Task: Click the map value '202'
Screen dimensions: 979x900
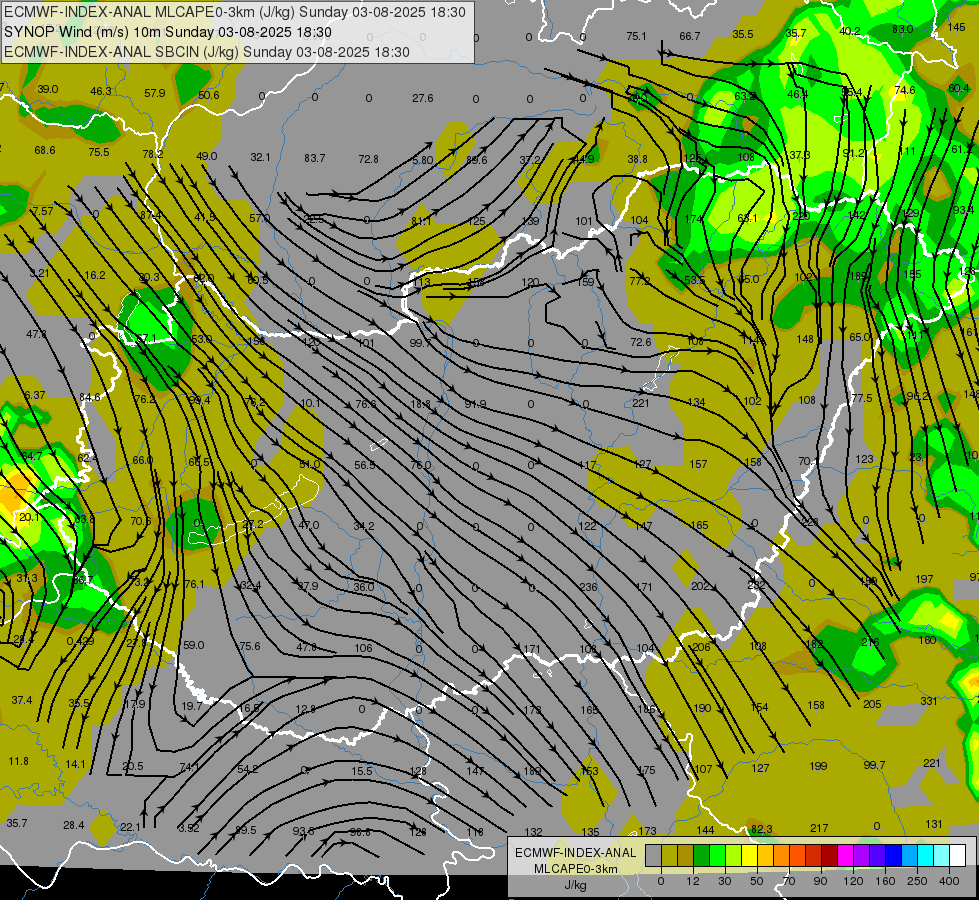Action: point(700,586)
